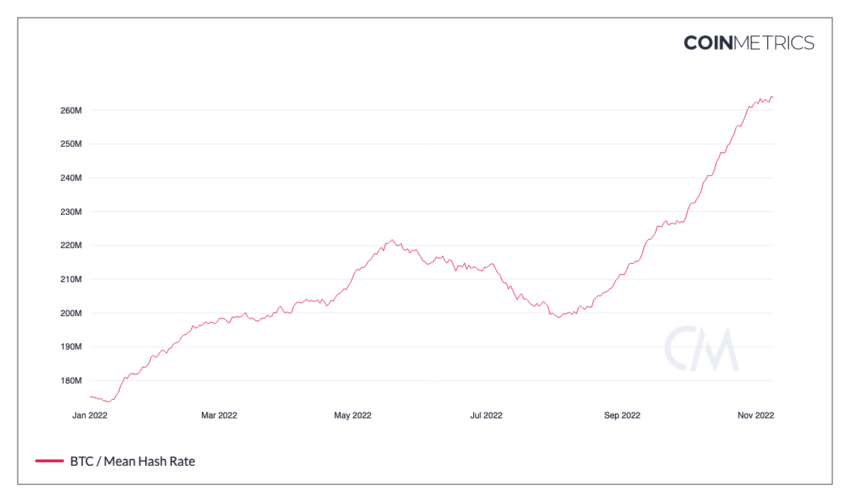
Task: Click the May 2022 x-axis label
Action: pyautogui.click(x=353, y=414)
